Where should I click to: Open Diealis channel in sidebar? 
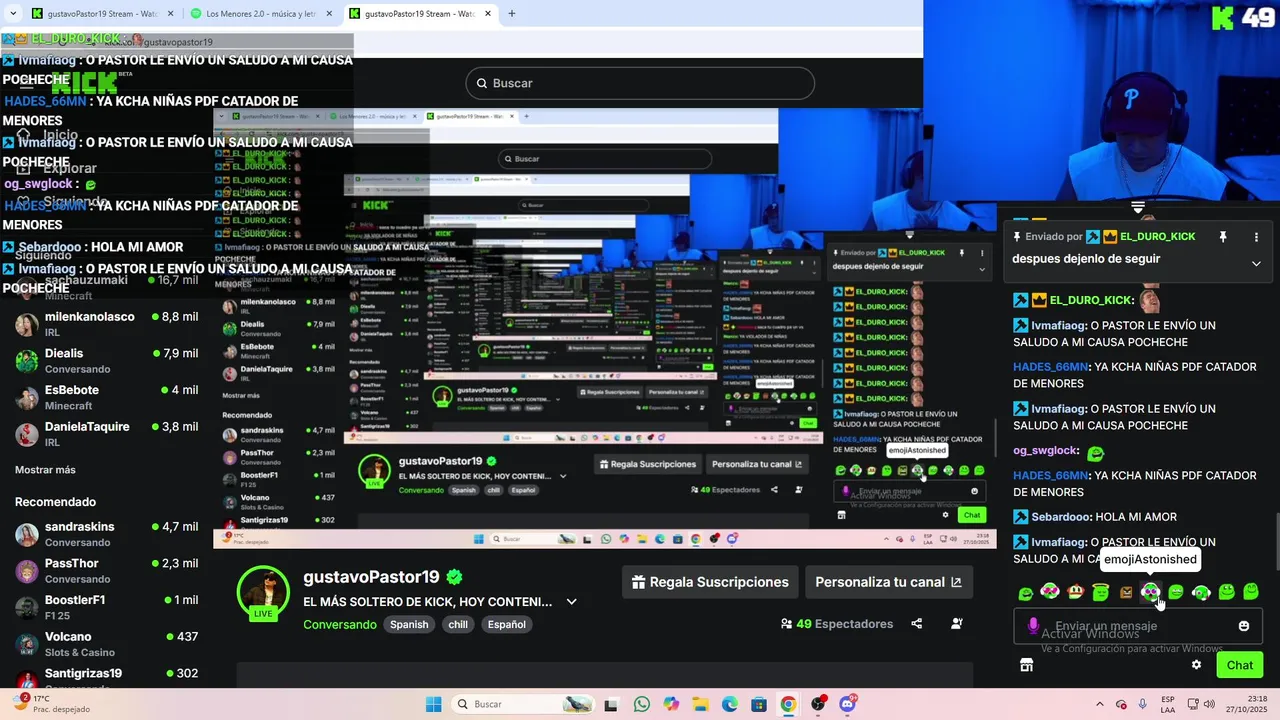(106, 361)
